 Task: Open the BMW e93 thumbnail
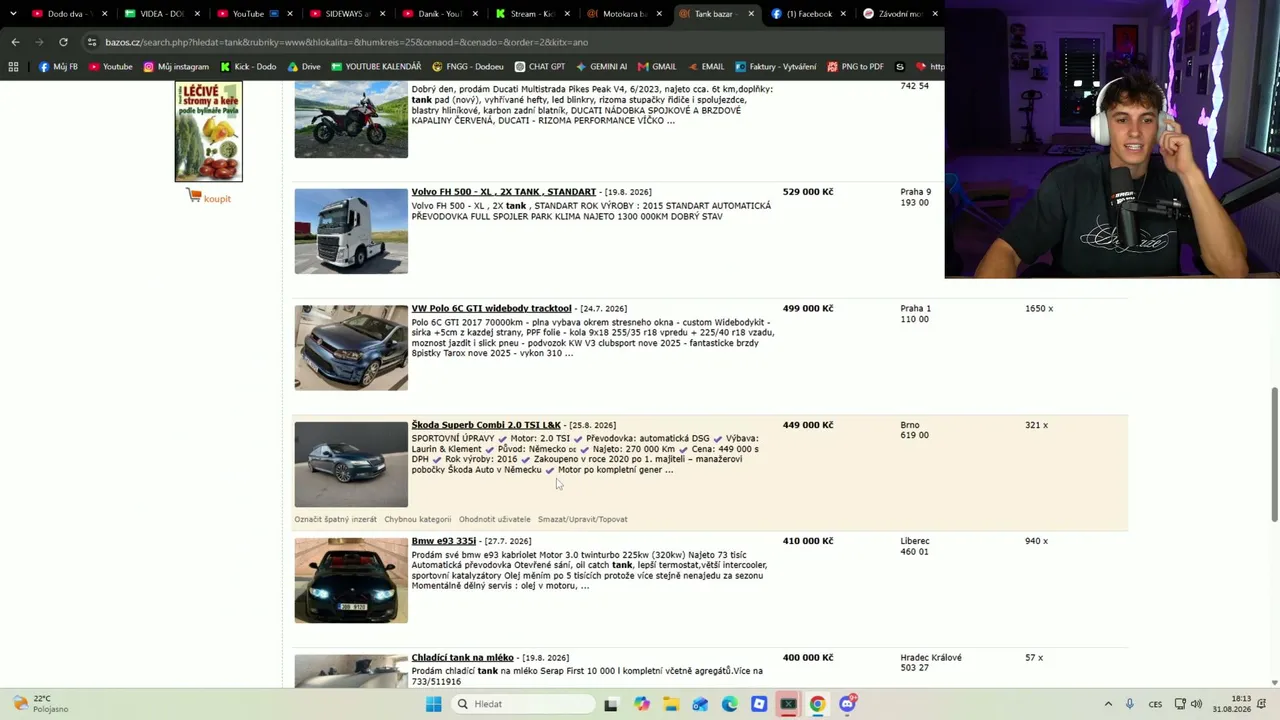[x=351, y=580]
